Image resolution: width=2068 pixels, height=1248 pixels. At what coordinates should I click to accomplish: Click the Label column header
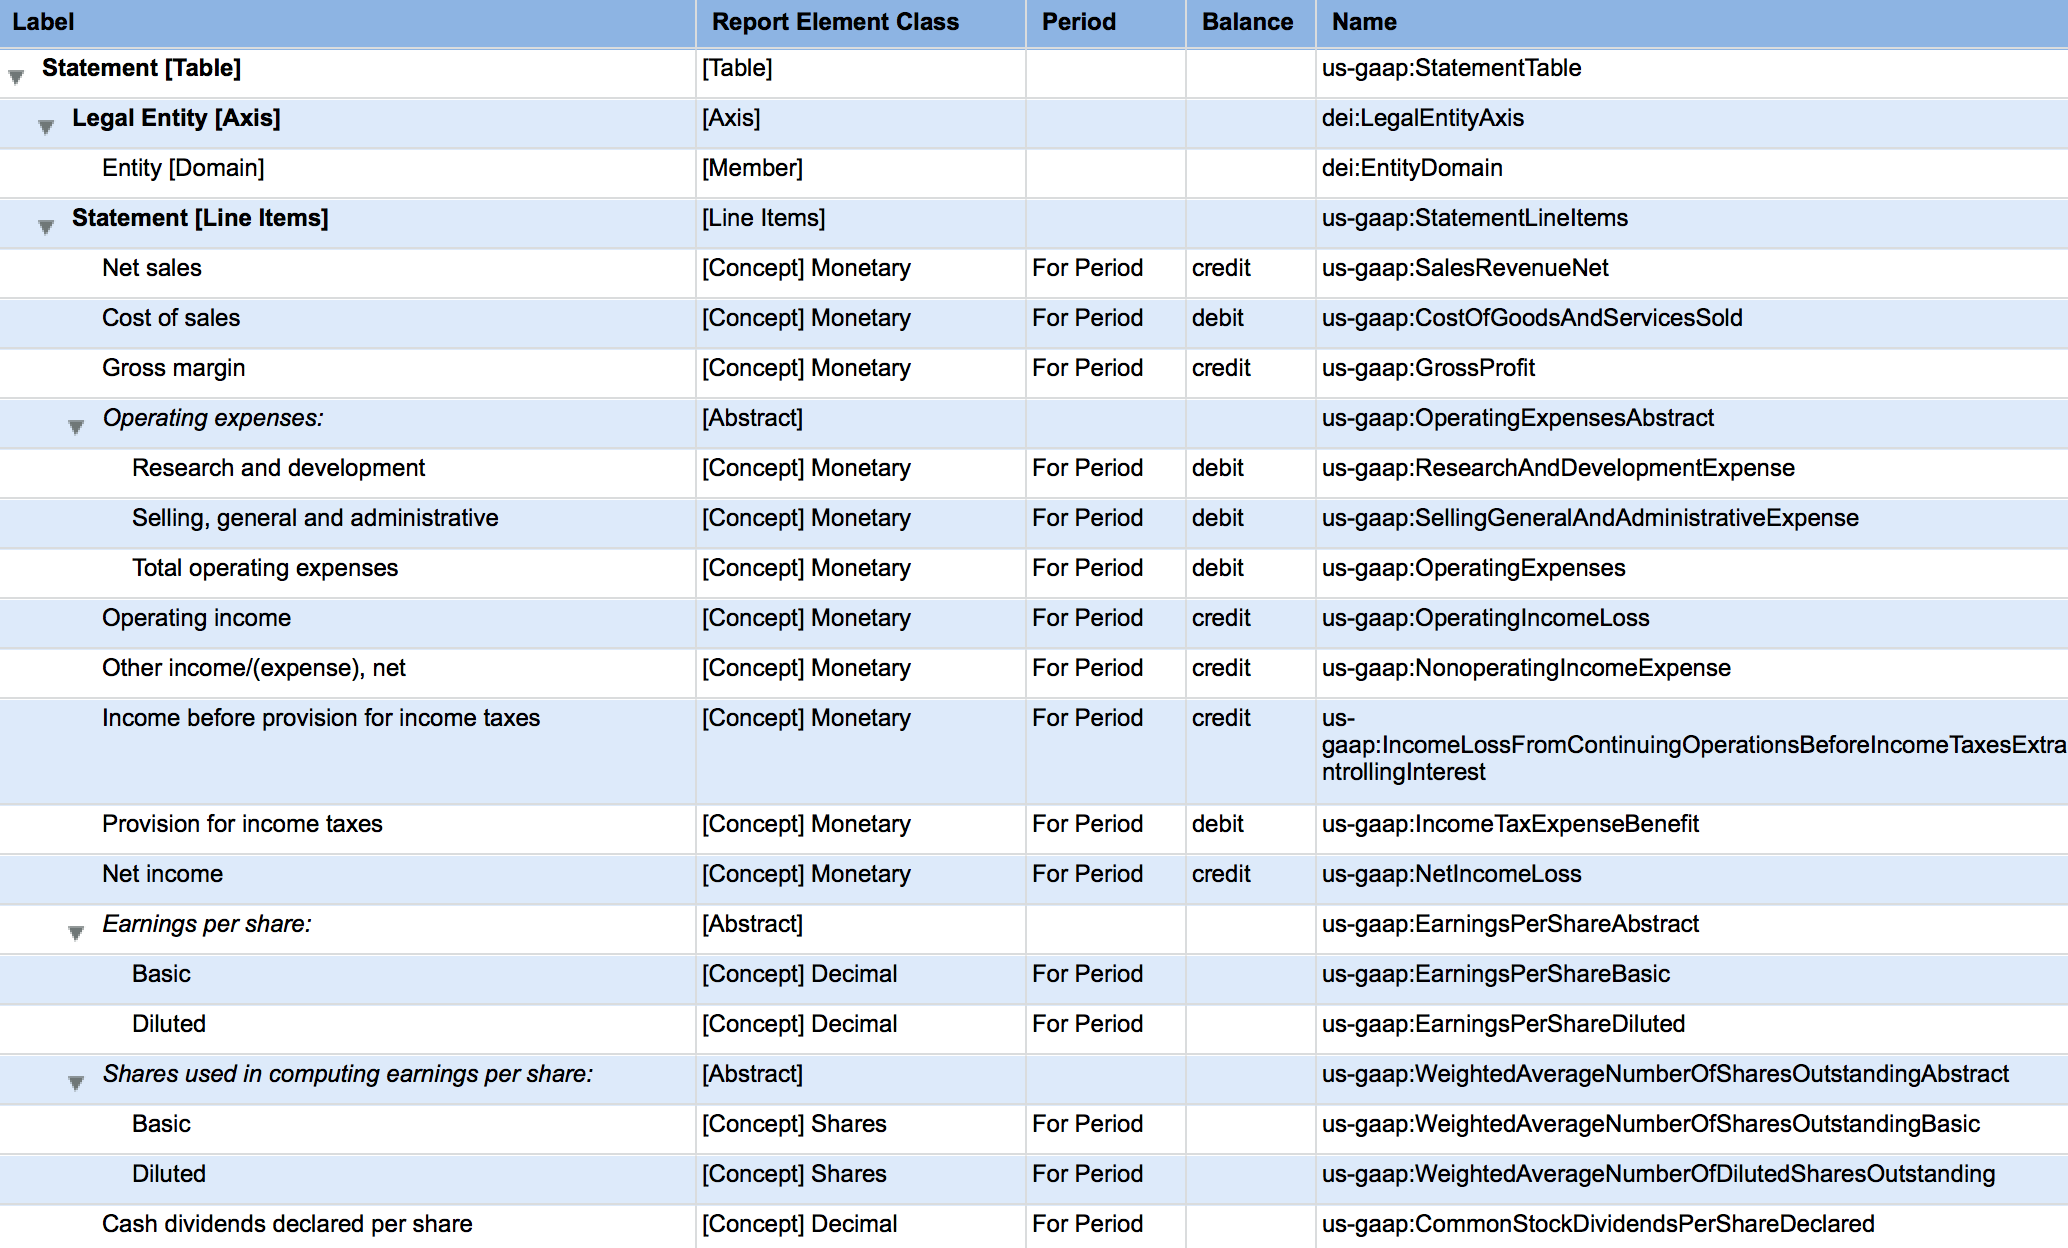tap(44, 22)
